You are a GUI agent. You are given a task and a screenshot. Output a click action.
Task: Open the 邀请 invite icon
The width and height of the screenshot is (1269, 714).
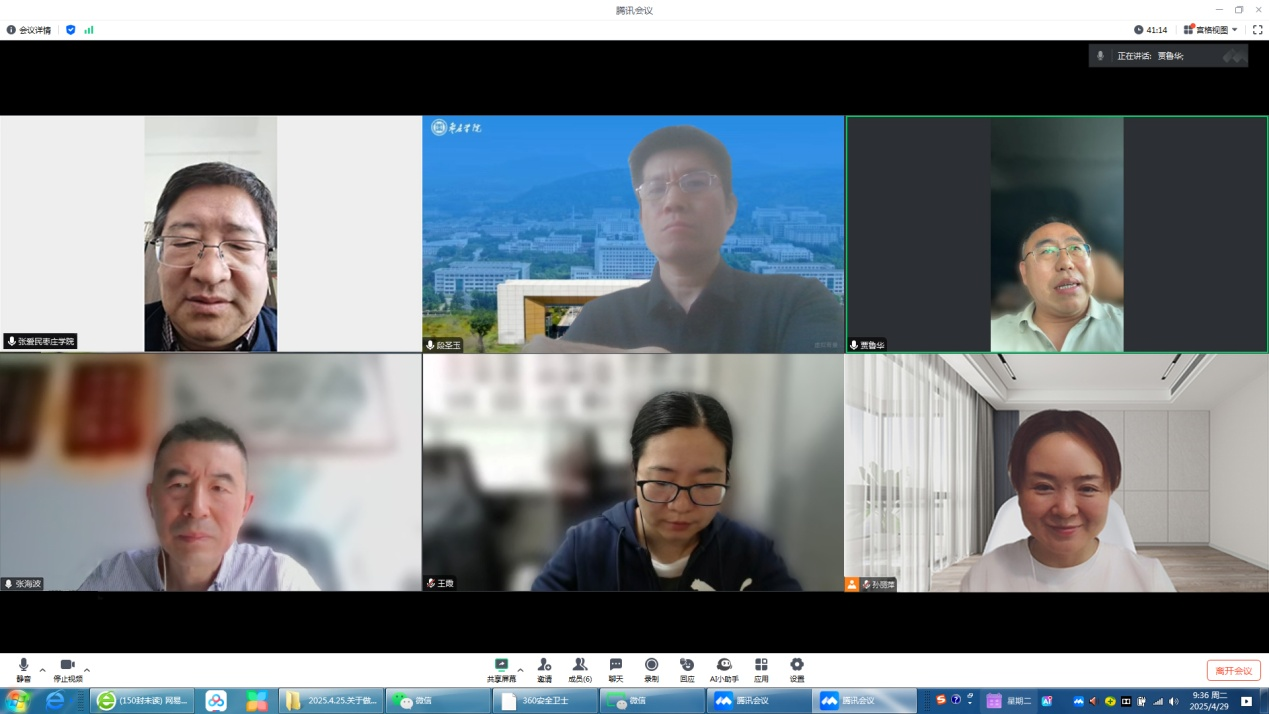click(x=544, y=669)
